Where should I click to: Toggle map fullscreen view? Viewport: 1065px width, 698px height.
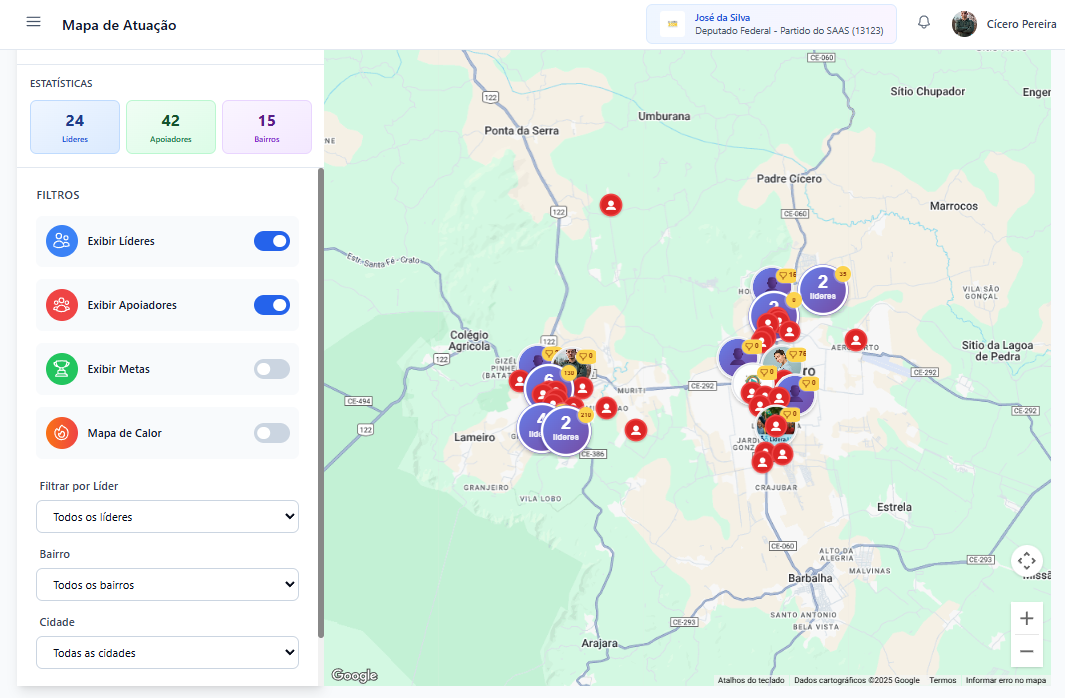[1026, 561]
